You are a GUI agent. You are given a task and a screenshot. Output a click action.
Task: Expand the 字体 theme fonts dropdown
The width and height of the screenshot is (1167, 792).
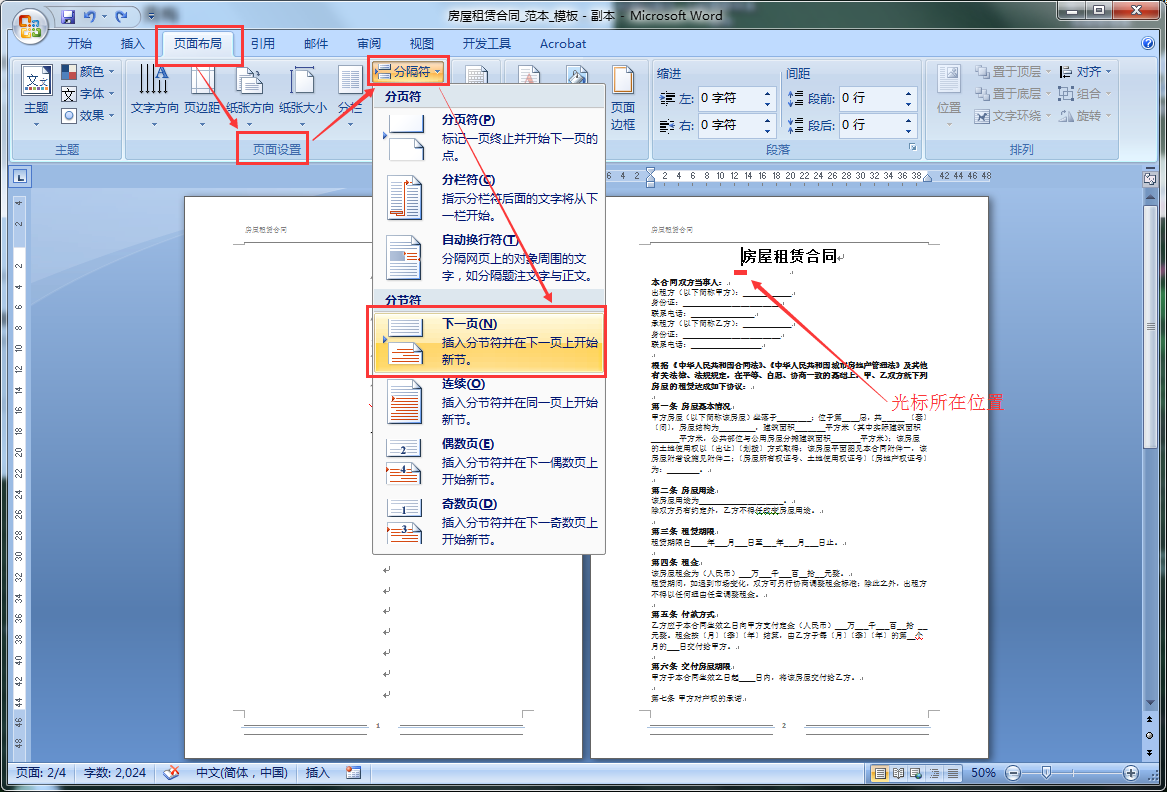(x=89, y=94)
